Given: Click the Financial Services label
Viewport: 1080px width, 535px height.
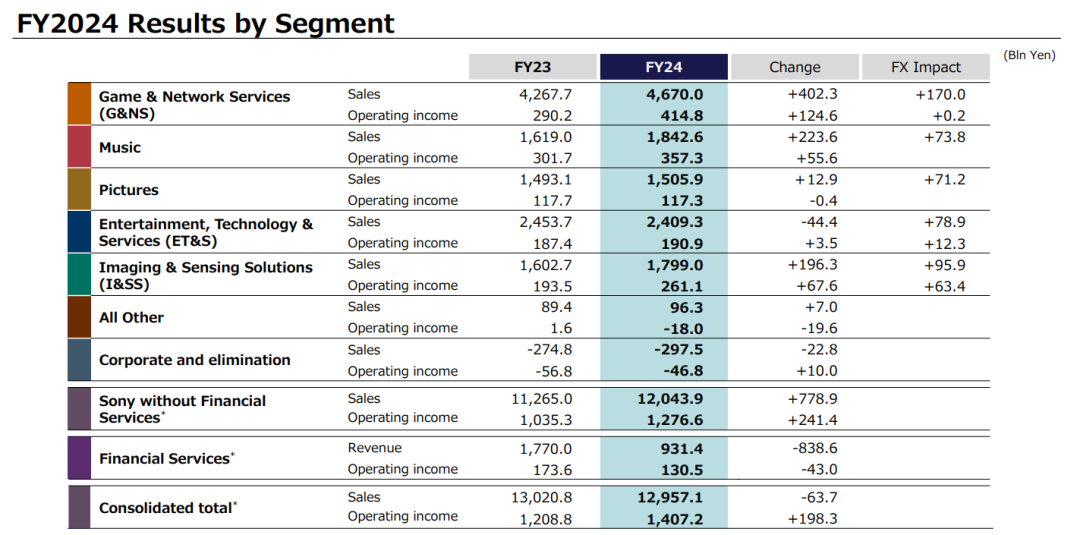Looking at the screenshot, I should point(167,458).
